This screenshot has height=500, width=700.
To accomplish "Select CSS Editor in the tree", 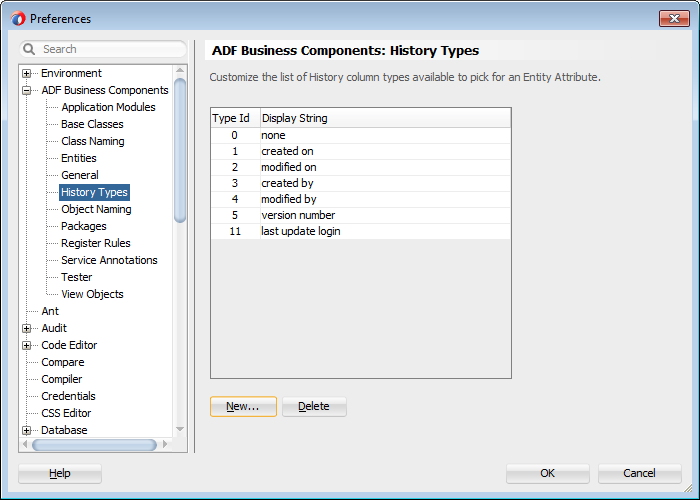I will pos(66,413).
